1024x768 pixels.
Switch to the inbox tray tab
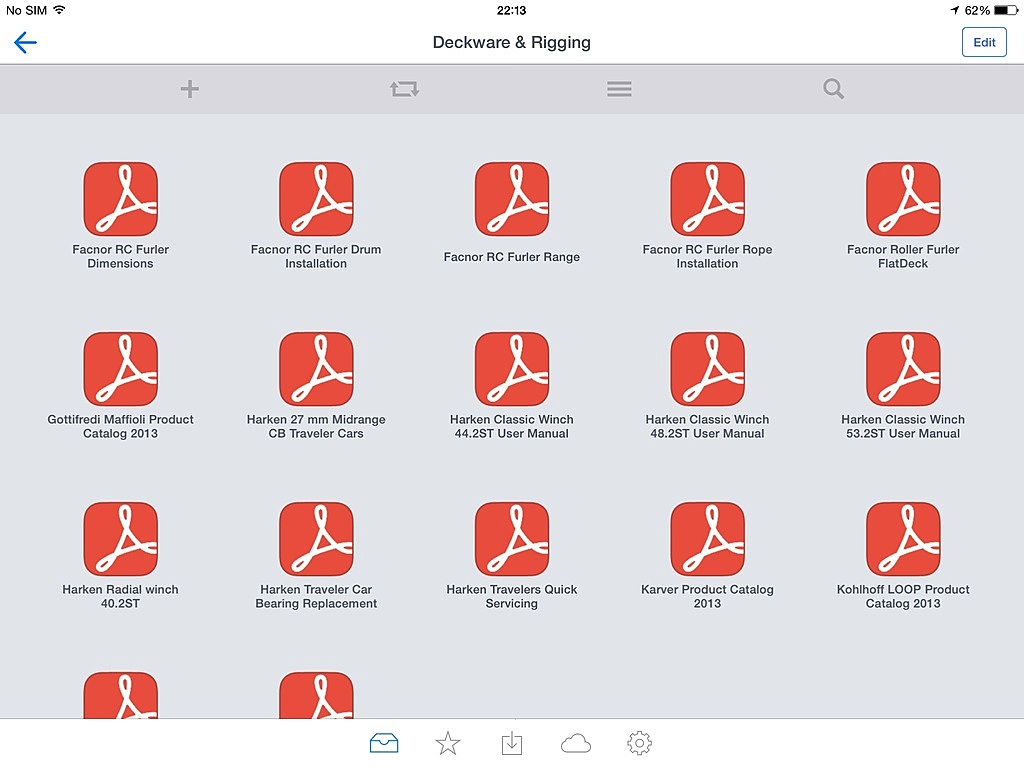tap(384, 743)
